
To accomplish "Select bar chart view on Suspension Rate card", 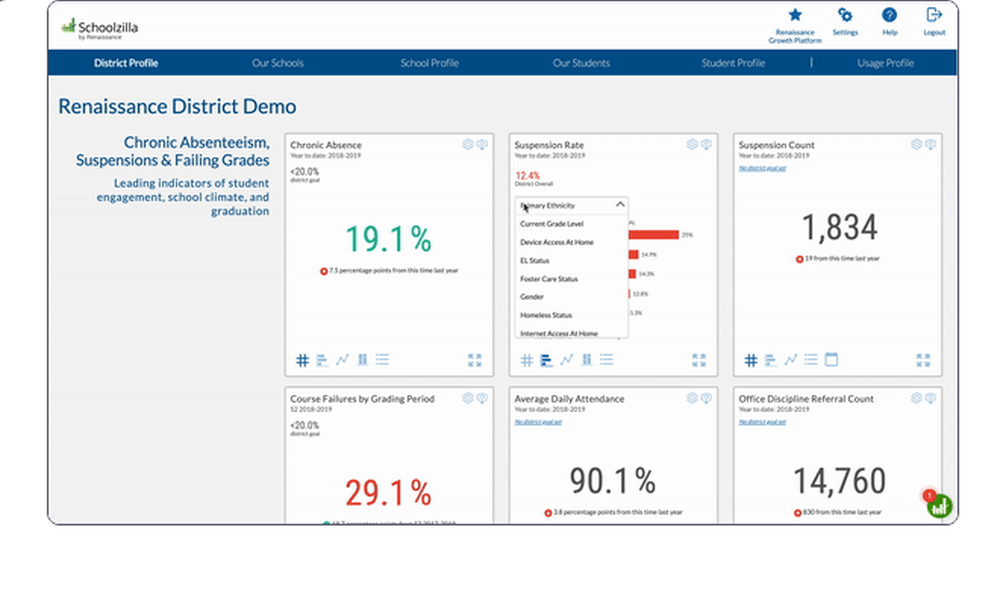I will pos(547,360).
